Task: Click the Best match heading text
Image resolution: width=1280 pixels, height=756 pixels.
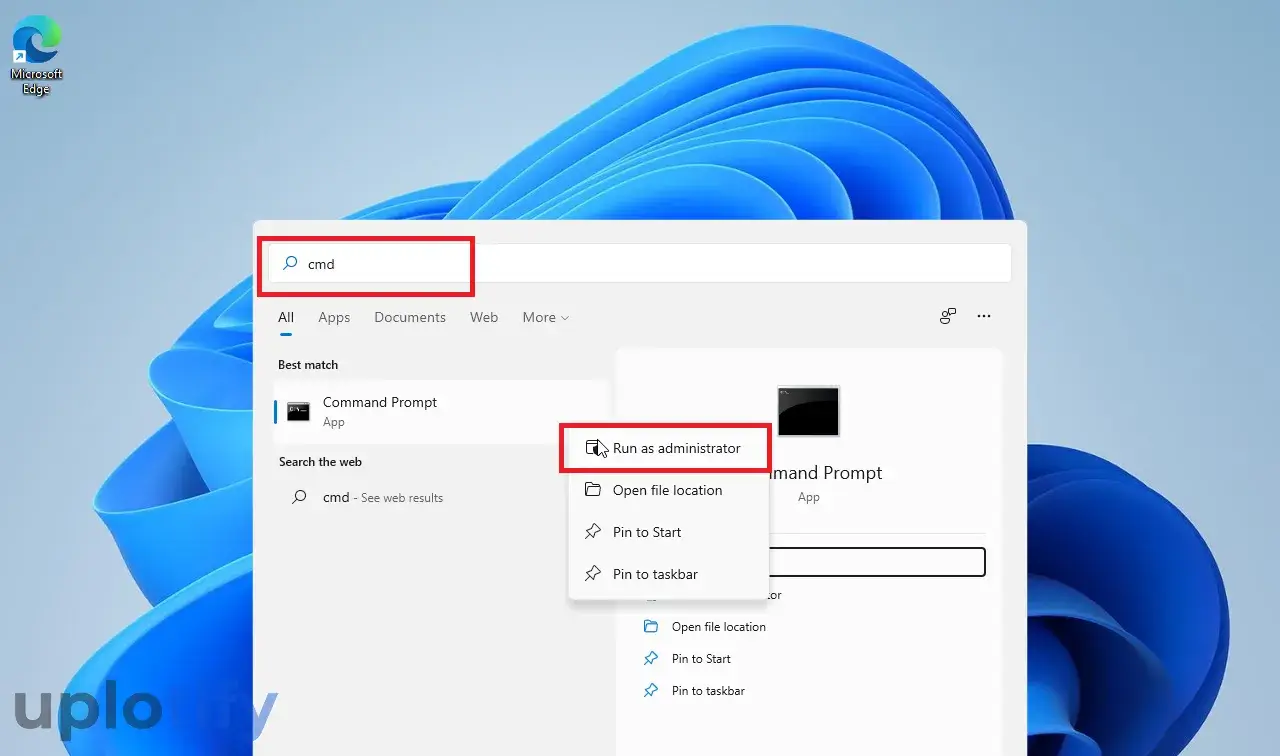Action: point(308,365)
